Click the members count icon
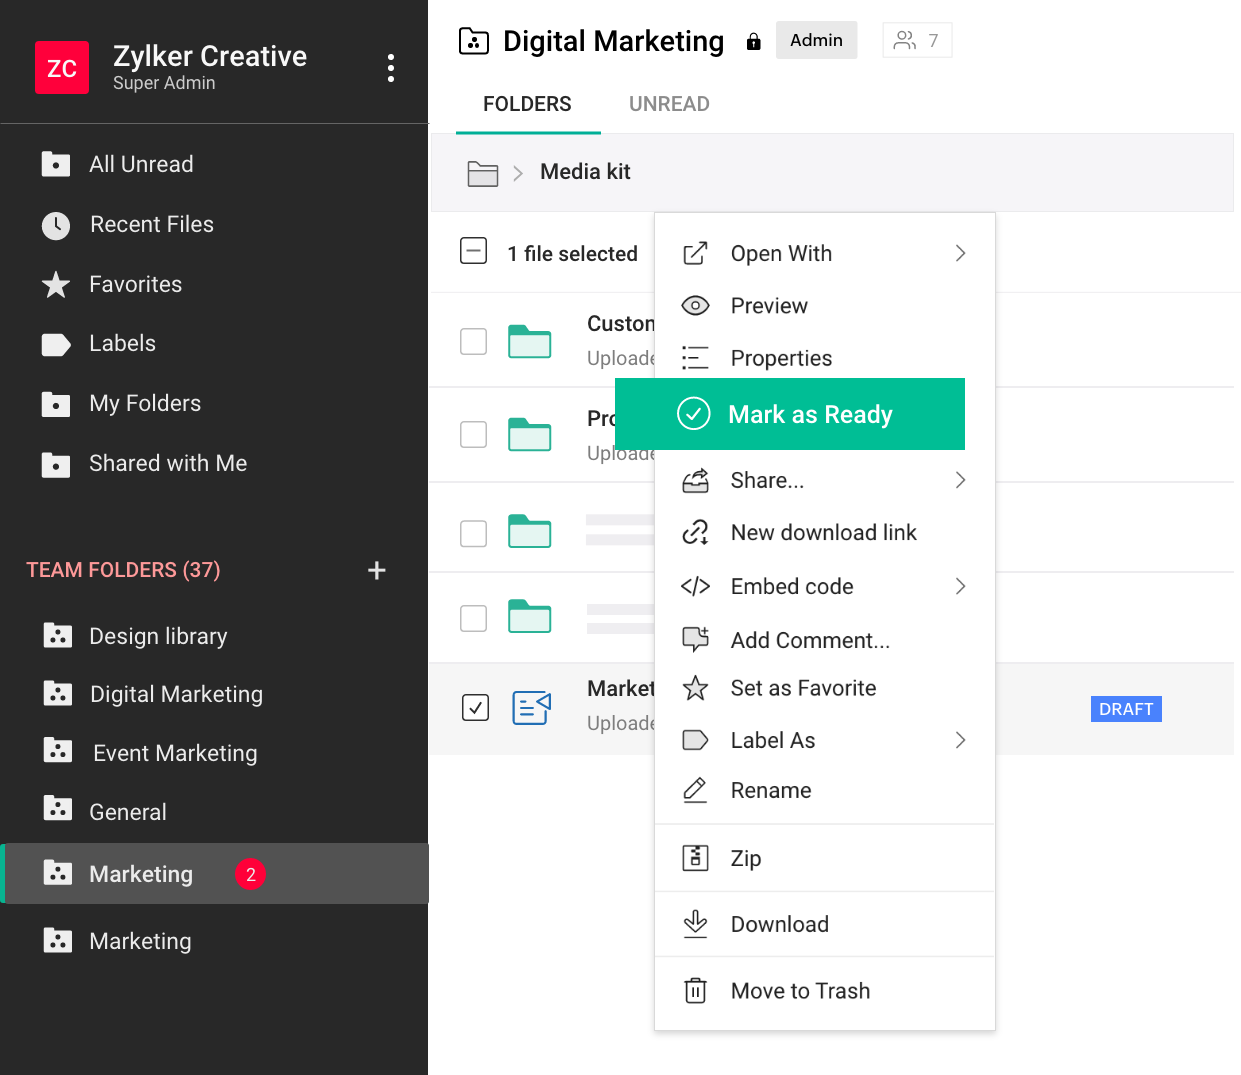 coord(917,40)
